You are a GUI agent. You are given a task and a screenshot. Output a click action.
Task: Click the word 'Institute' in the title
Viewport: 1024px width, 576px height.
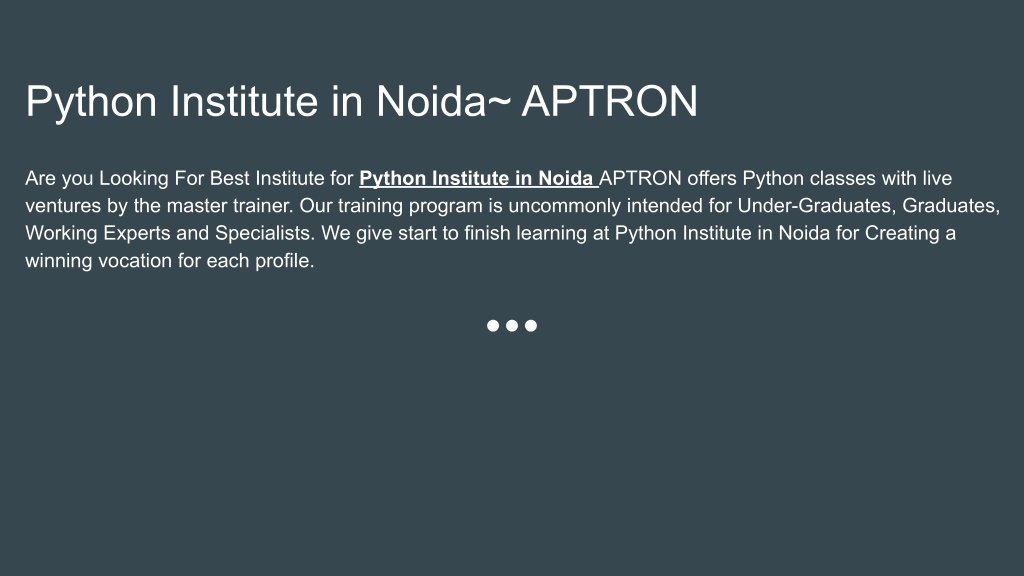click(x=244, y=101)
